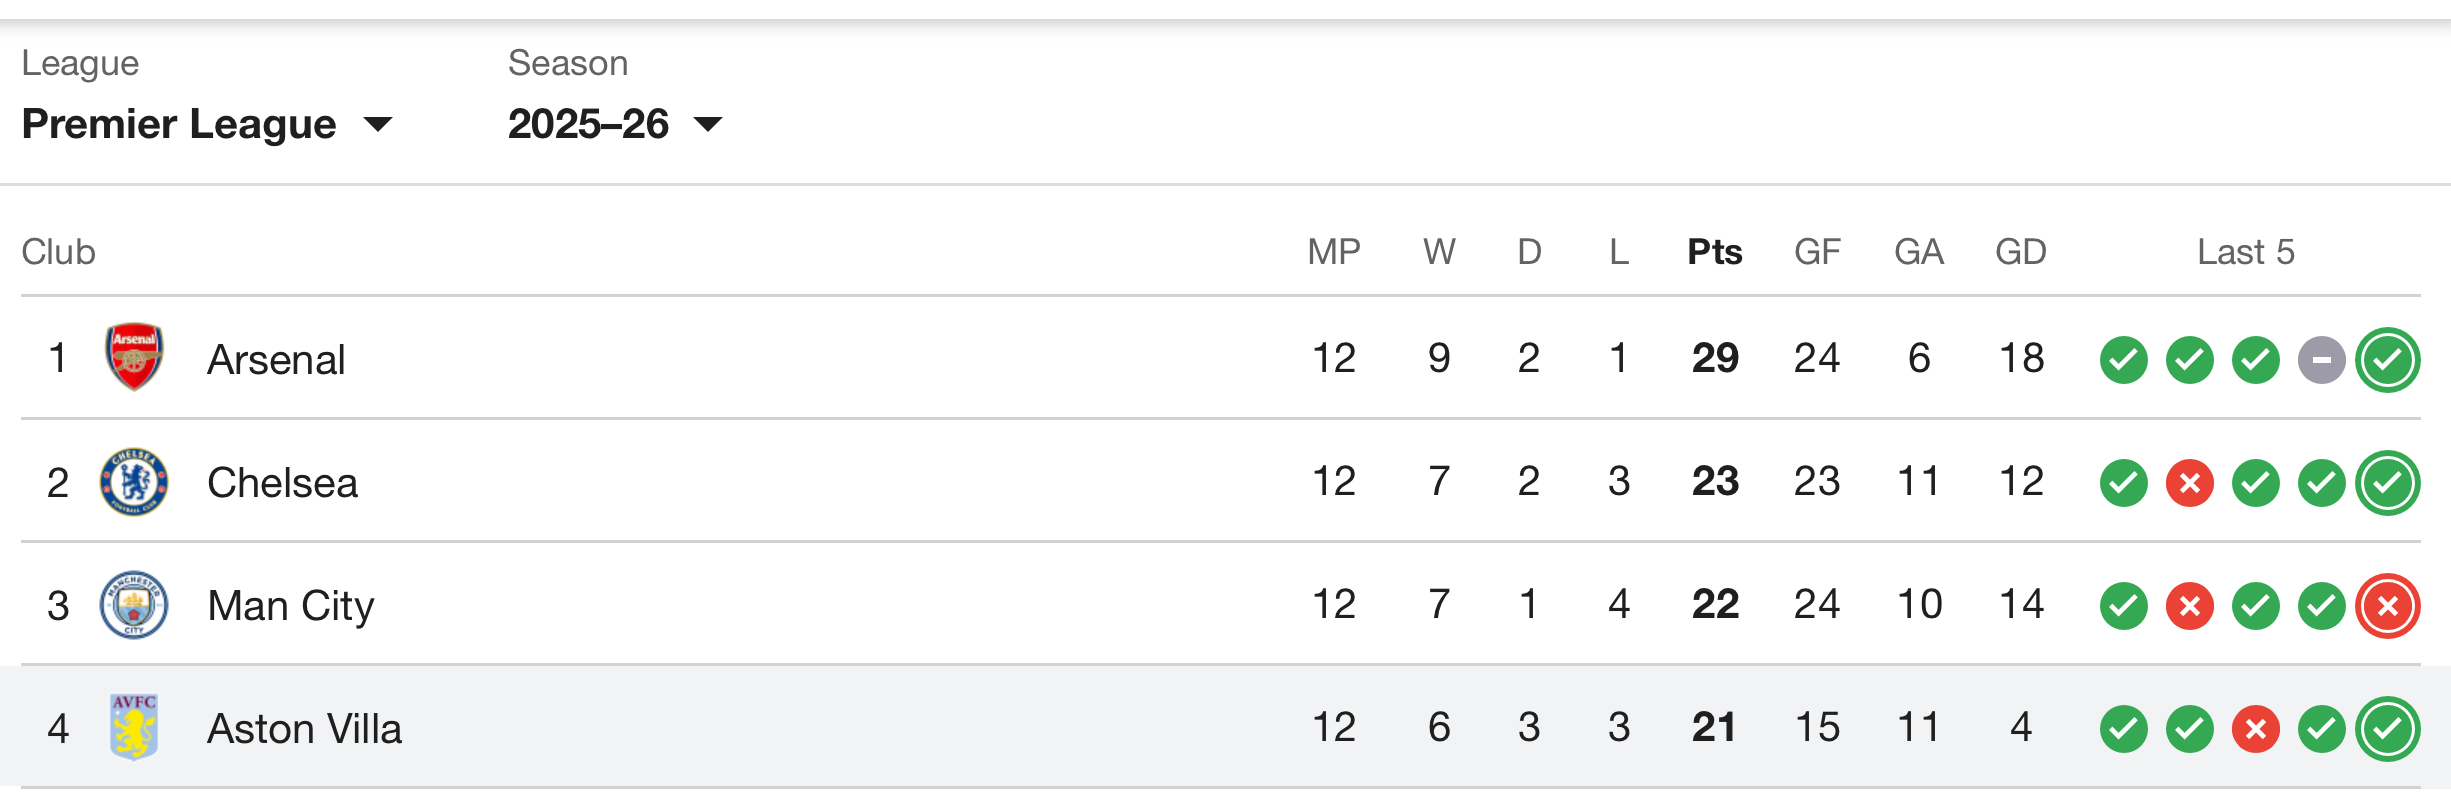Viewport: 2451px width, 812px height.
Task: Click the Man City club crest icon
Action: pos(134,604)
